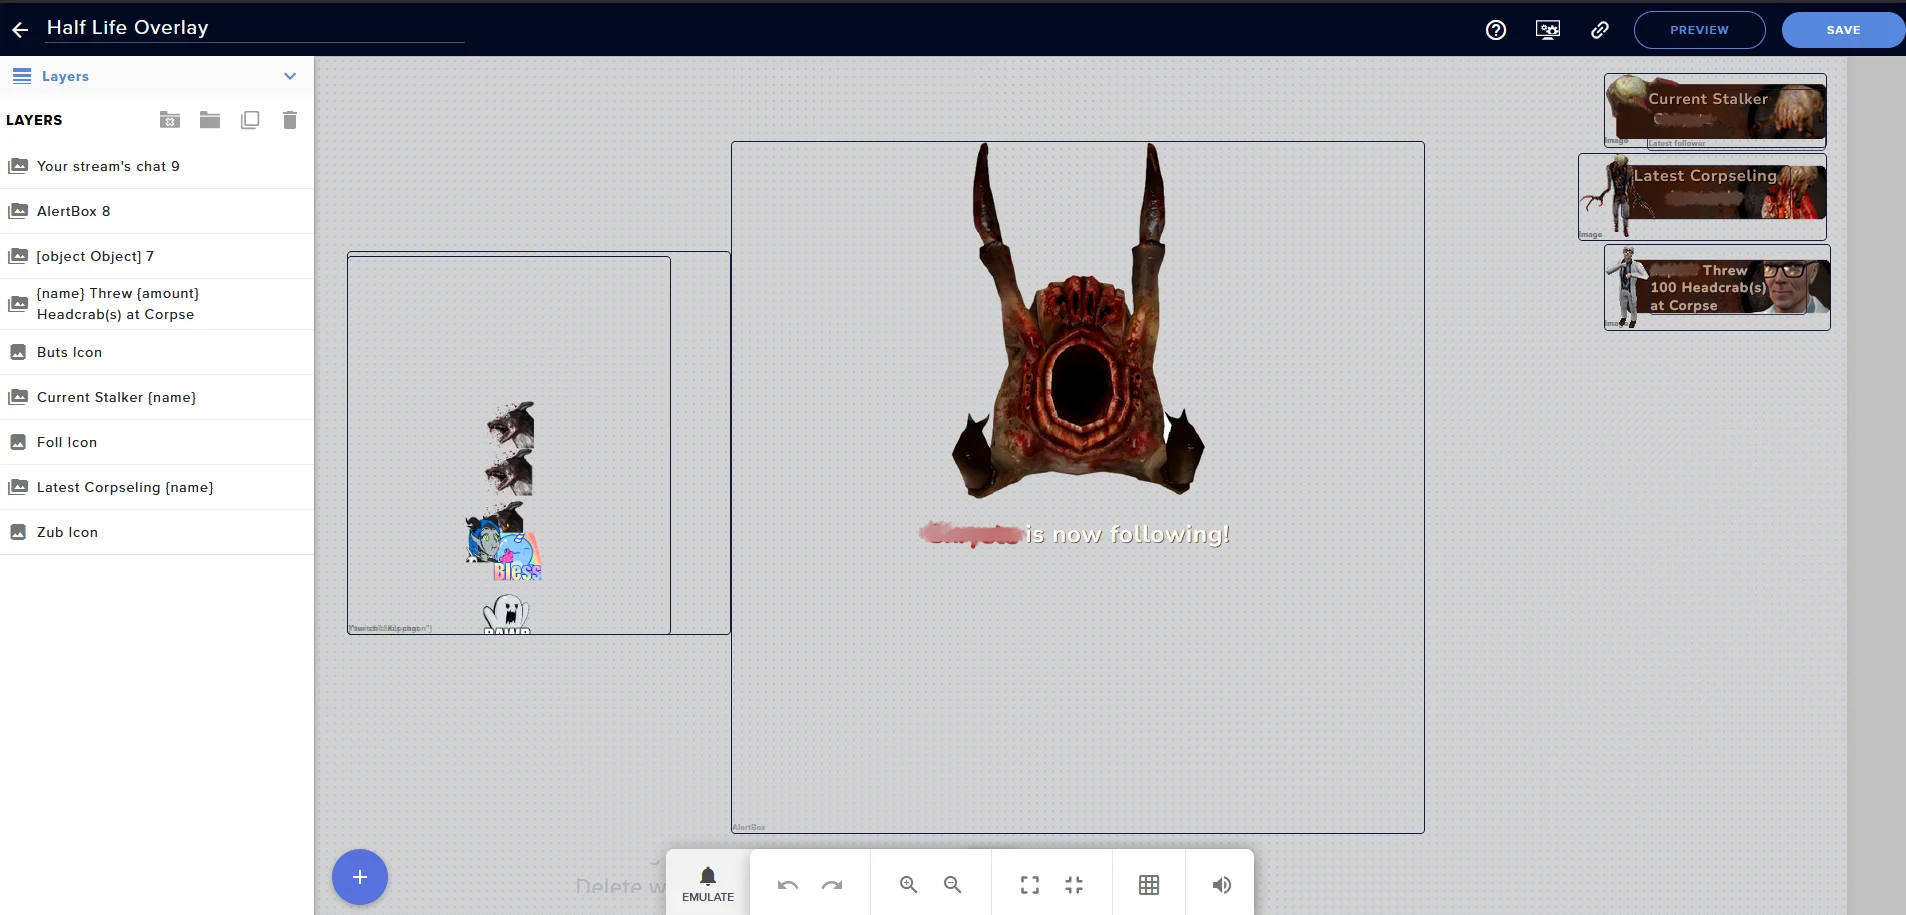1906x915 pixels.
Task: Click image icon beside Buts Icon
Action: [18, 352]
